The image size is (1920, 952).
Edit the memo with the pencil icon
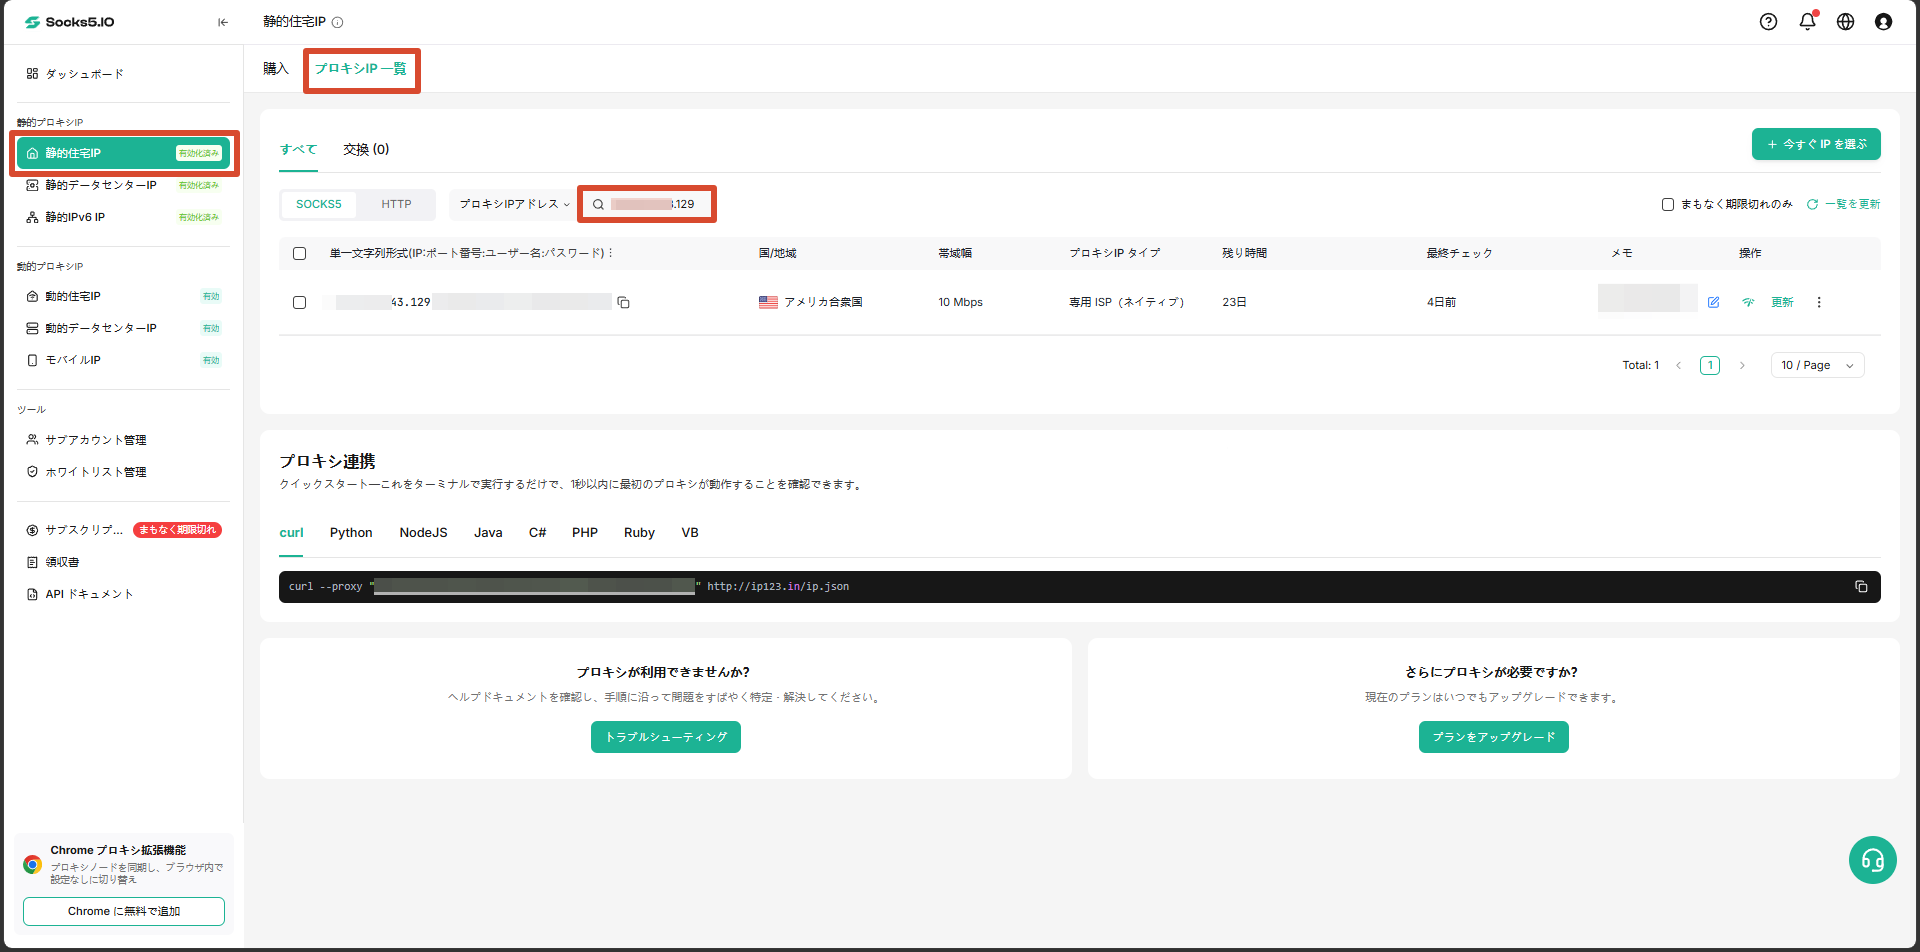point(1713,302)
